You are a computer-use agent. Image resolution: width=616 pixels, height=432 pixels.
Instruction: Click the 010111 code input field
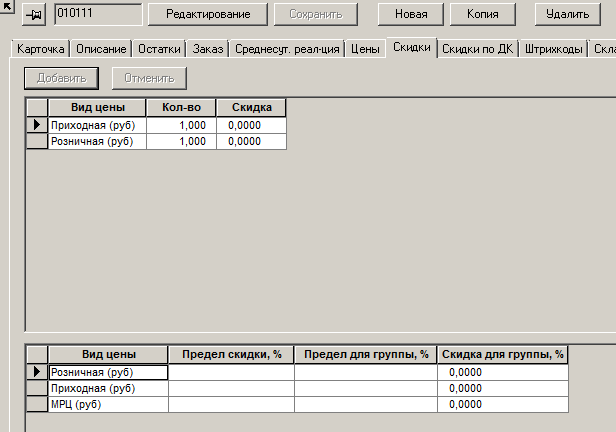click(x=98, y=14)
